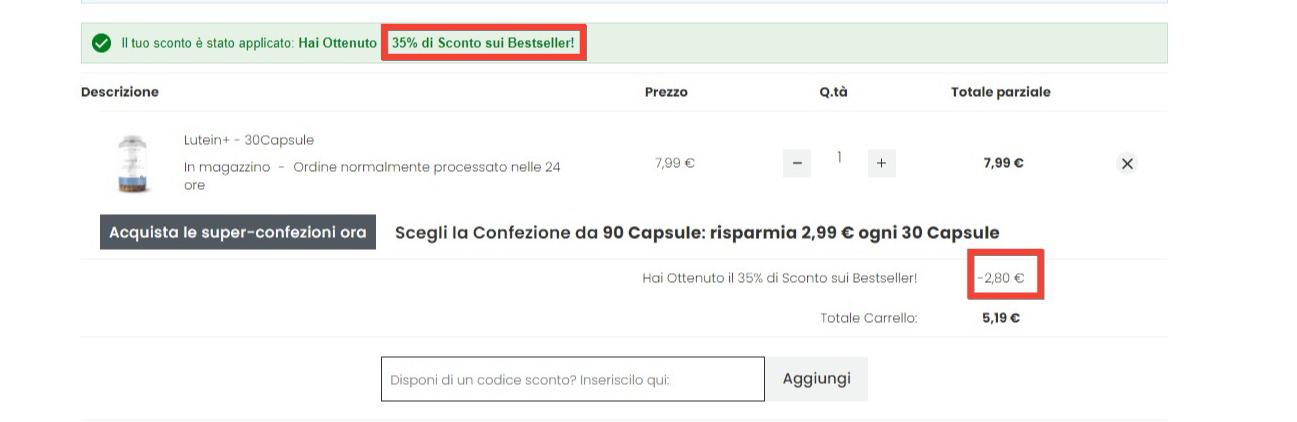Click the -2,80 € discount amount
This screenshot has height=422, width=1297.
[1004, 278]
